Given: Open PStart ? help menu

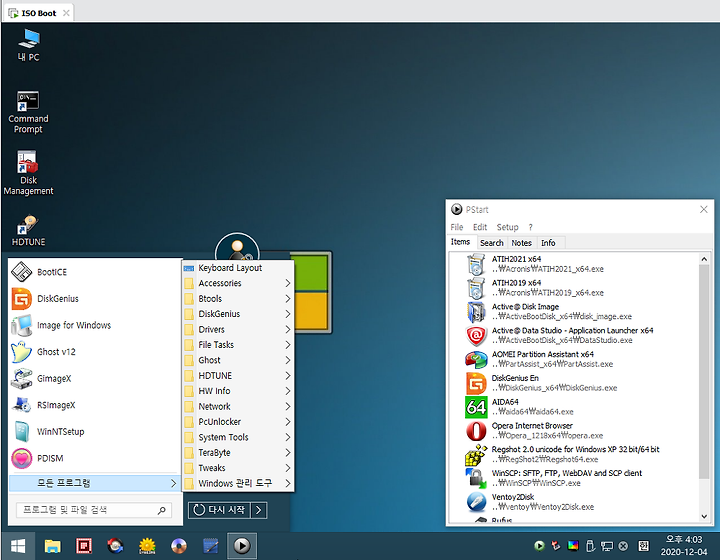Looking at the screenshot, I should point(530,227).
